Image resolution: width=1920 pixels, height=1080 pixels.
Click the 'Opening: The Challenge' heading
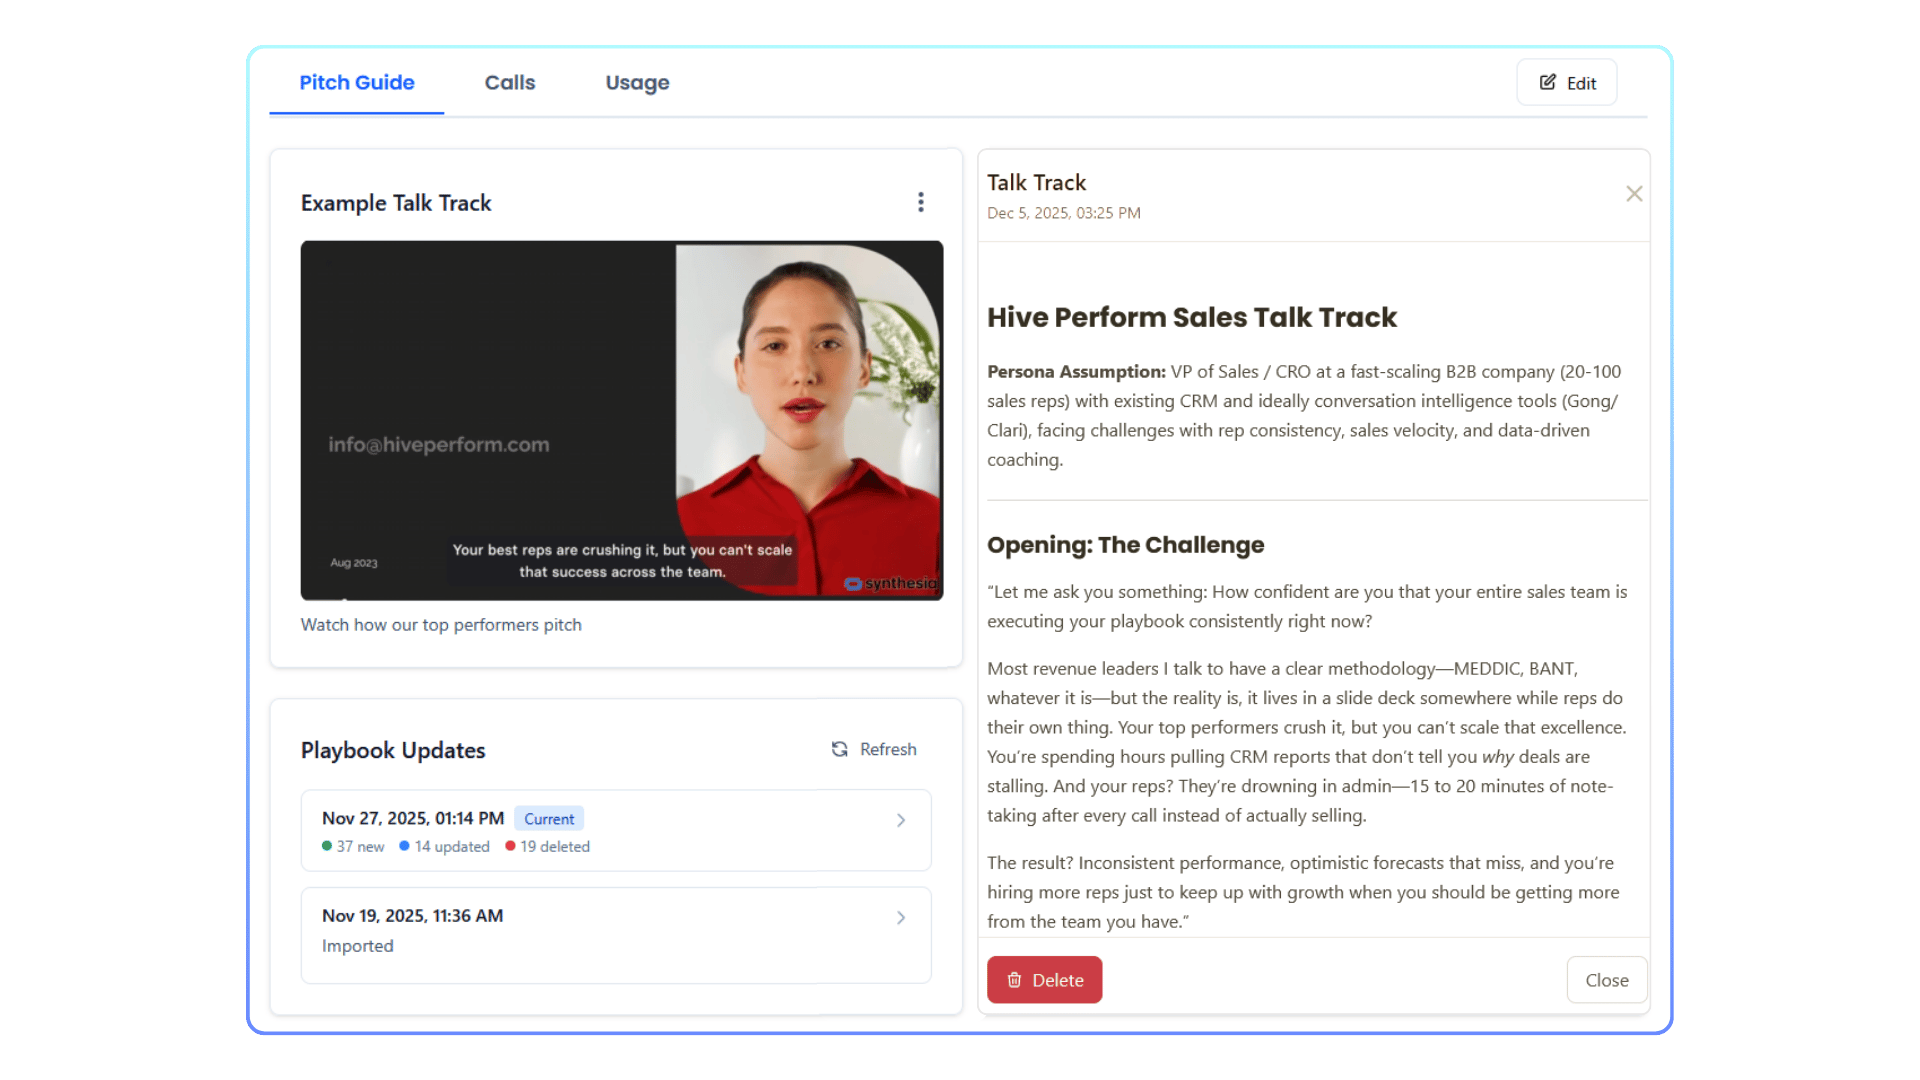click(x=1126, y=545)
